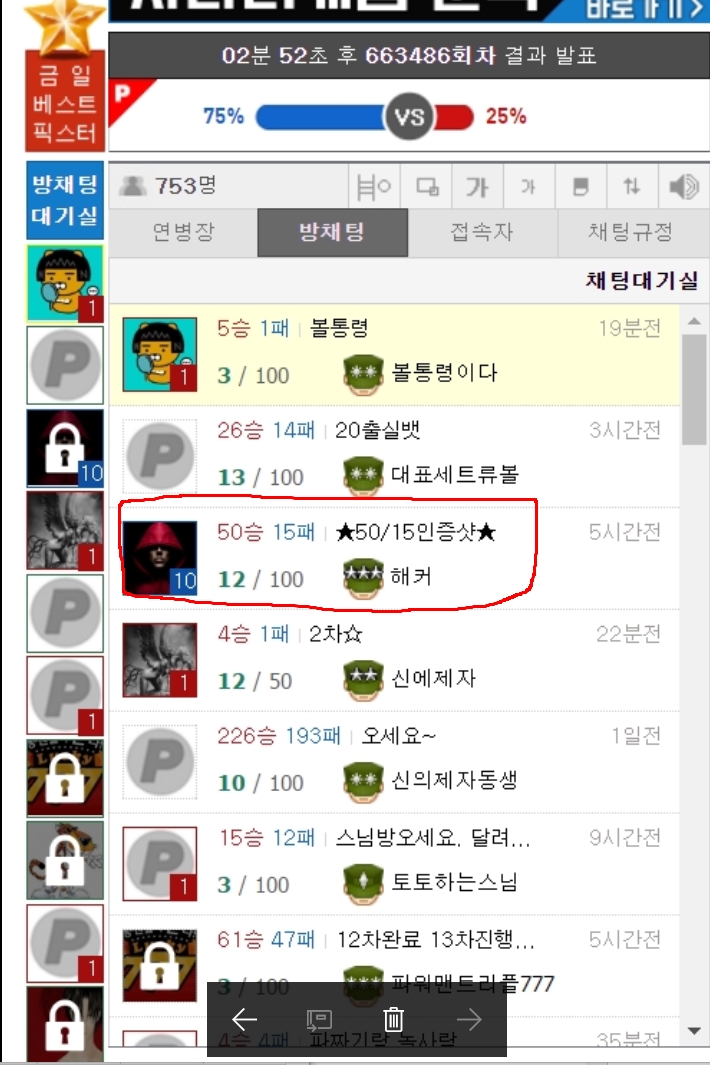
Task: Open the 20출실뱃 room by 대표세트류볼
Action: click(x=394, y=456)
